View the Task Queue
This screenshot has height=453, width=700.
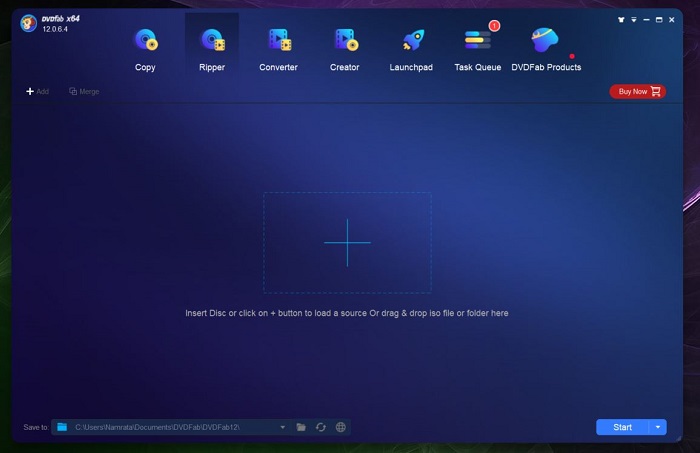point(478,49)
